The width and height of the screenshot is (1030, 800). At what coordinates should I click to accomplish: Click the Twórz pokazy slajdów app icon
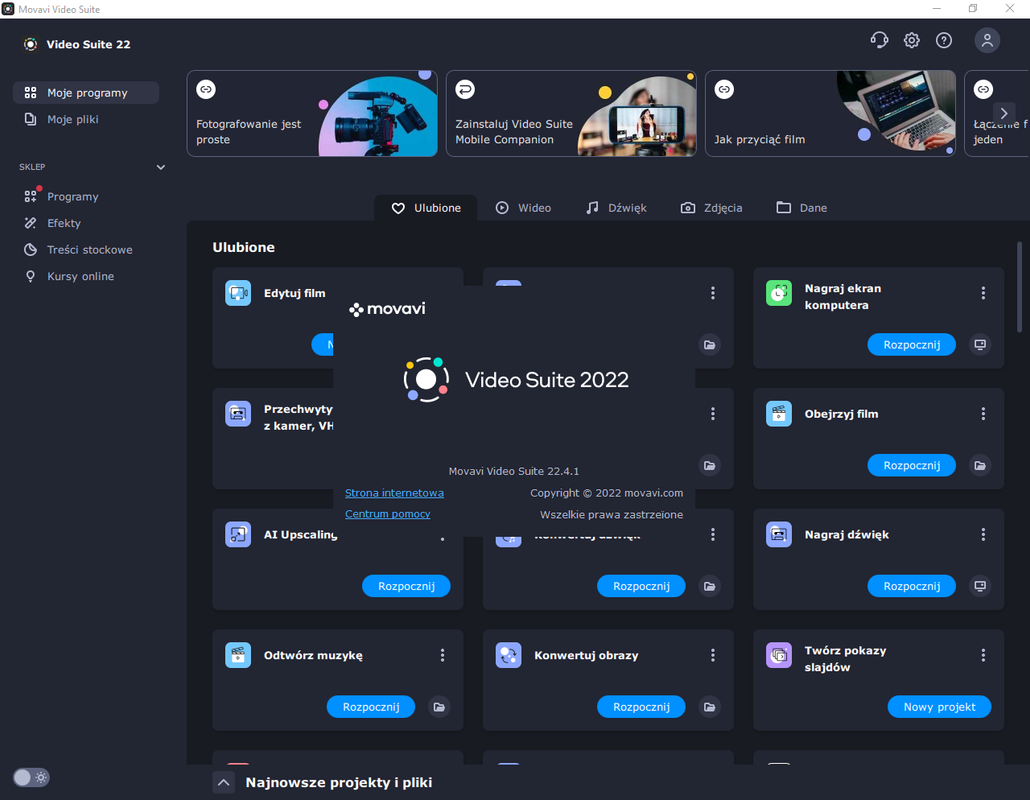pos(778,655)
